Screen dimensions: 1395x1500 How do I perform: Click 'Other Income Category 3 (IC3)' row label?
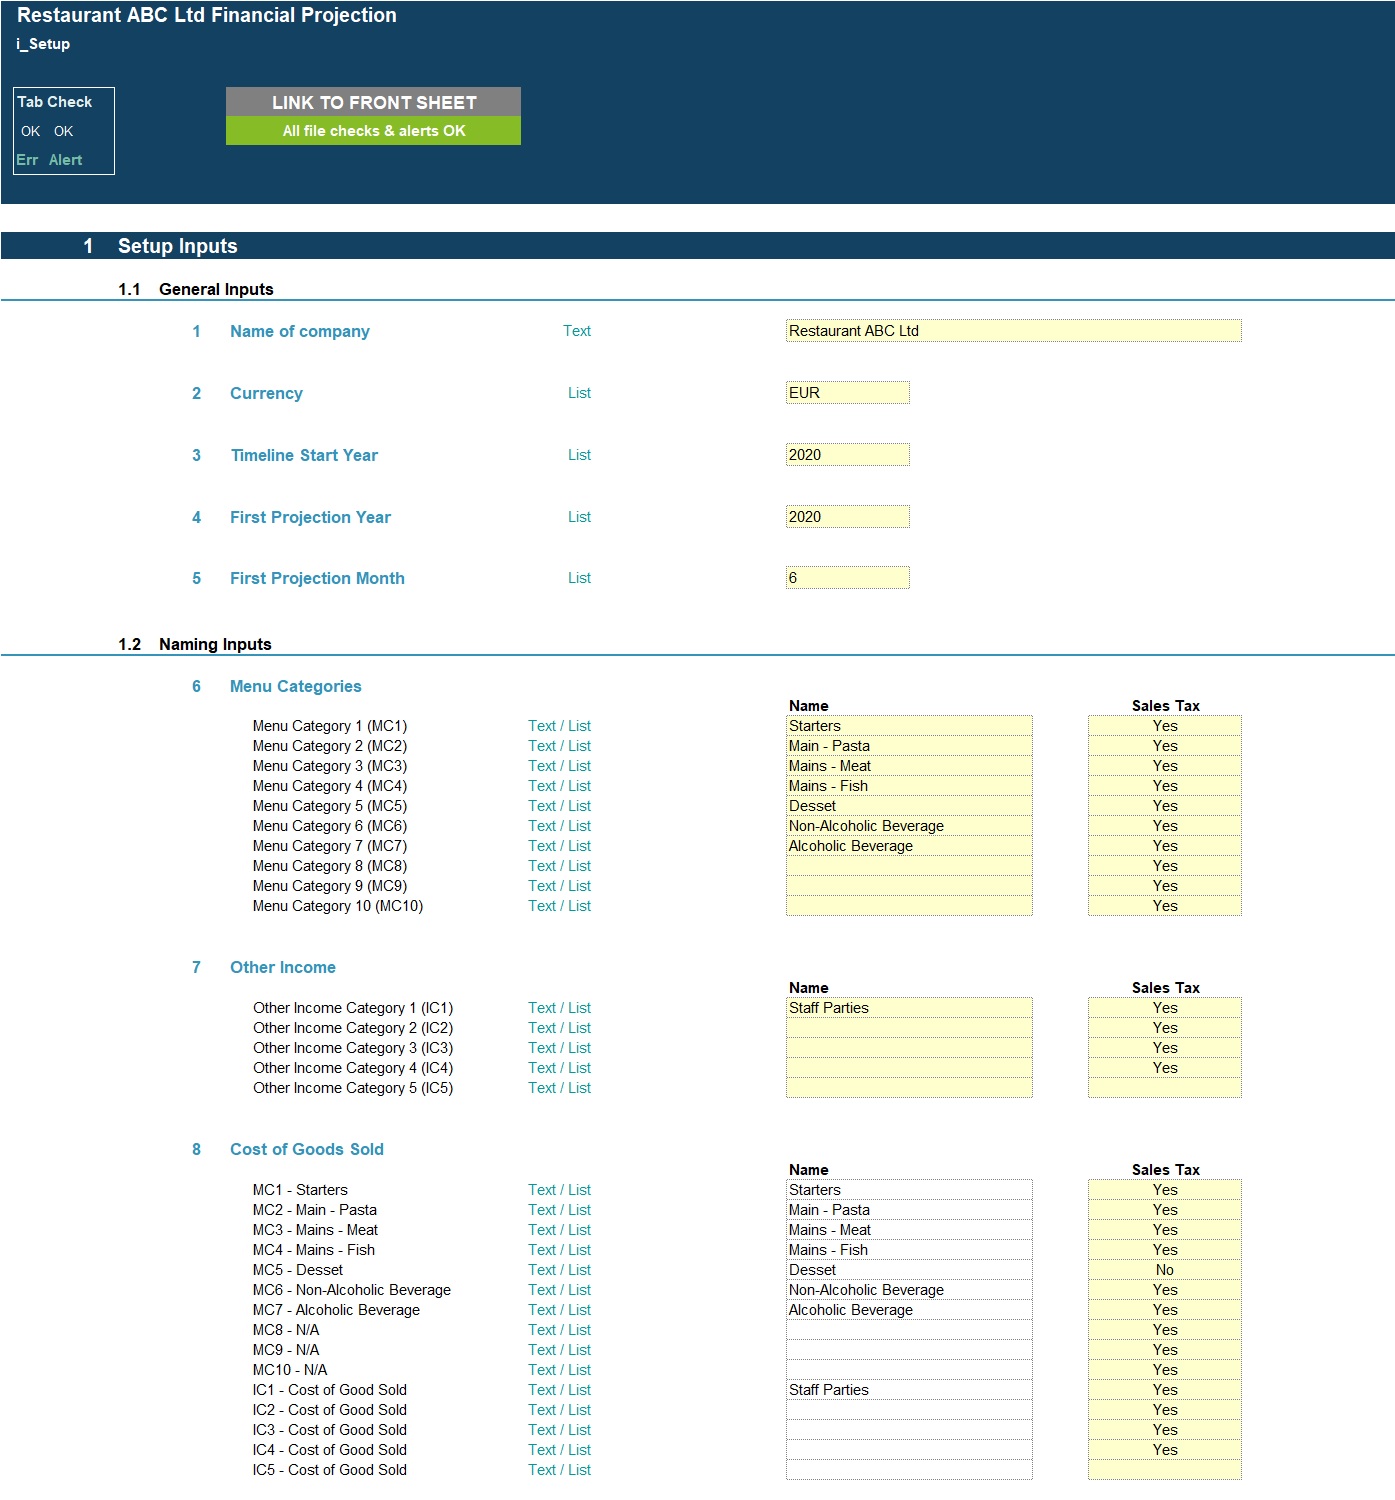pos(353,1048)
